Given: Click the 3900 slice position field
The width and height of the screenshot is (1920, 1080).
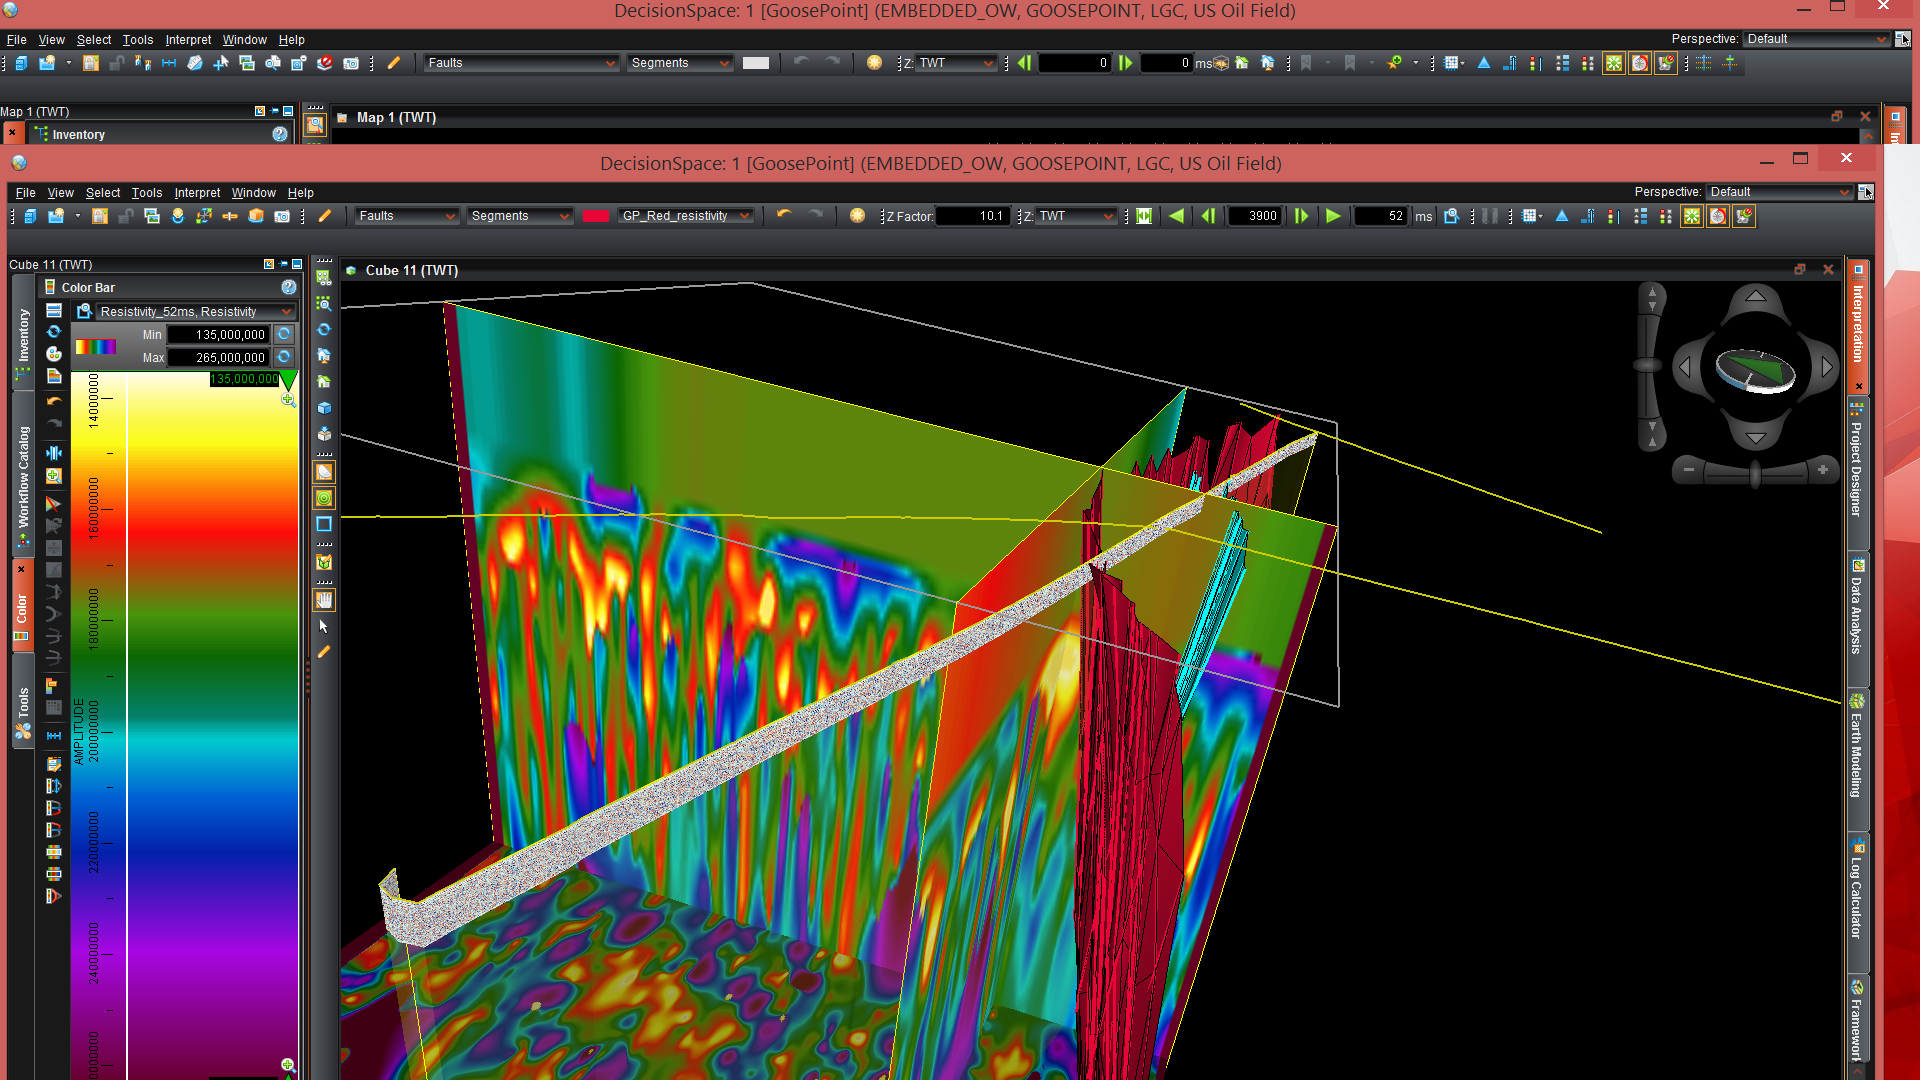Looking at the screenshot, I should pos(1254,216).
